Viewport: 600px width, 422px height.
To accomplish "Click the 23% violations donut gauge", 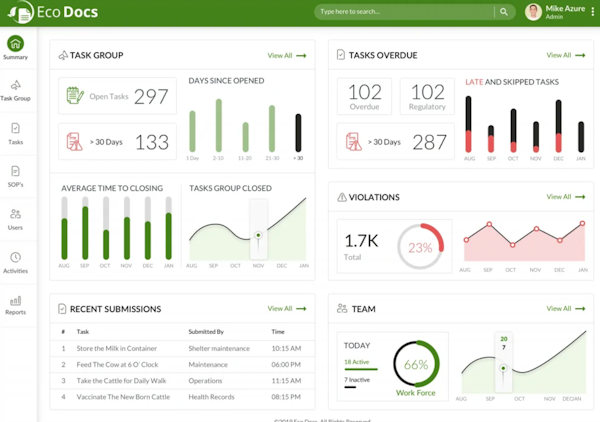I will coord(420,247).
